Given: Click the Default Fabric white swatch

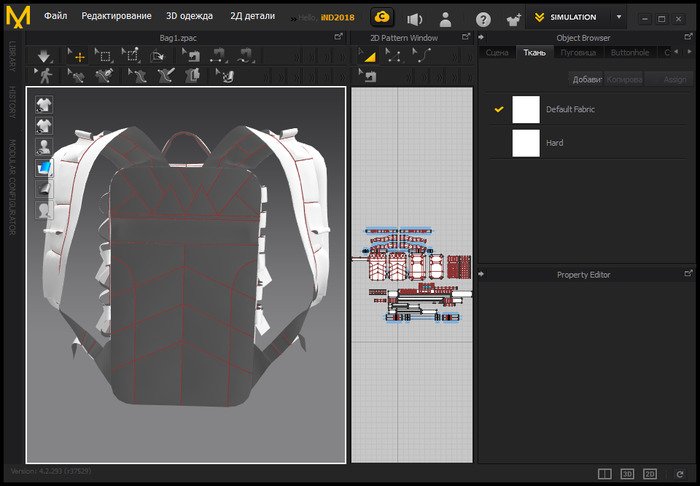Looking at the screenshot, I should click(526, 109).
